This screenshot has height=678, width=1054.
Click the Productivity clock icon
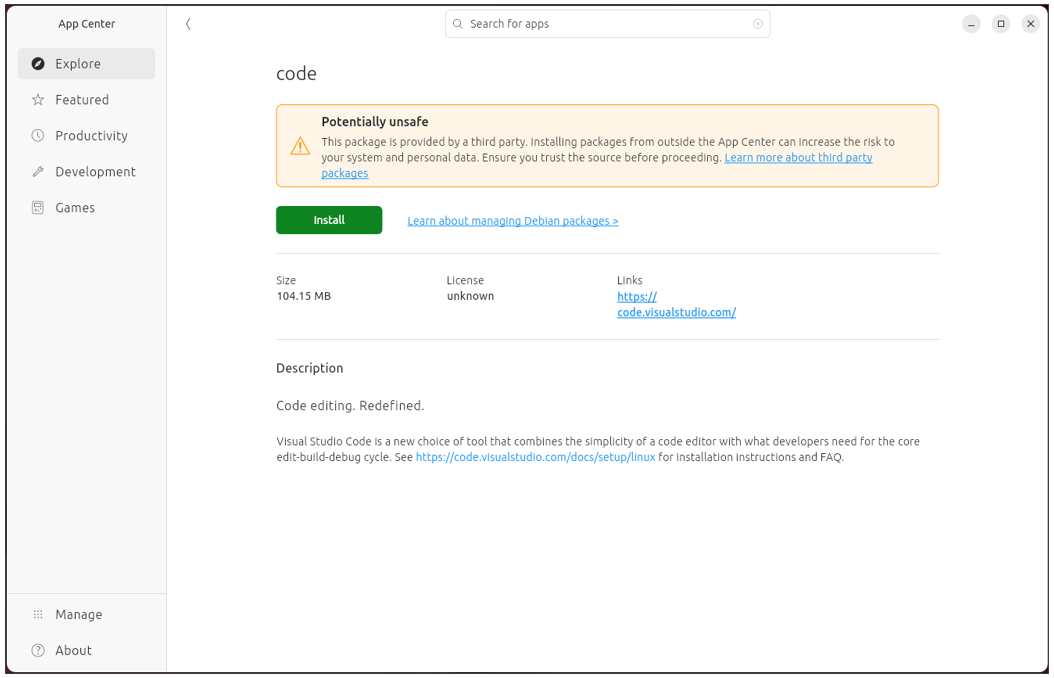tap(38, 136)
